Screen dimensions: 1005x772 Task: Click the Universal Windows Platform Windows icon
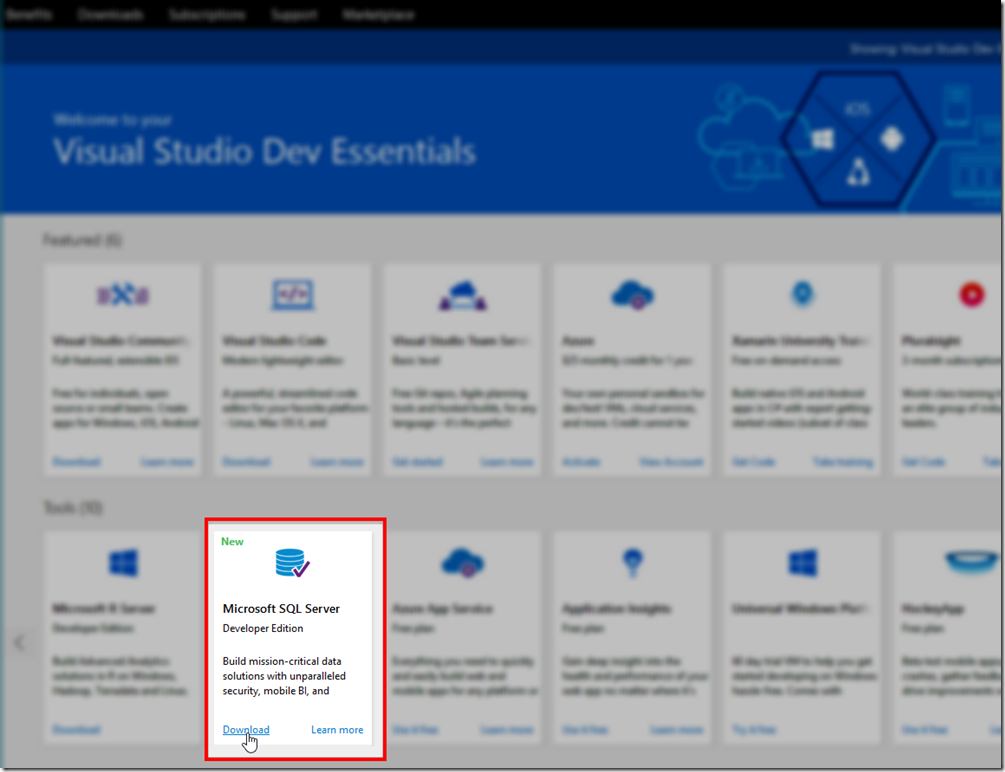click(802, 563)
